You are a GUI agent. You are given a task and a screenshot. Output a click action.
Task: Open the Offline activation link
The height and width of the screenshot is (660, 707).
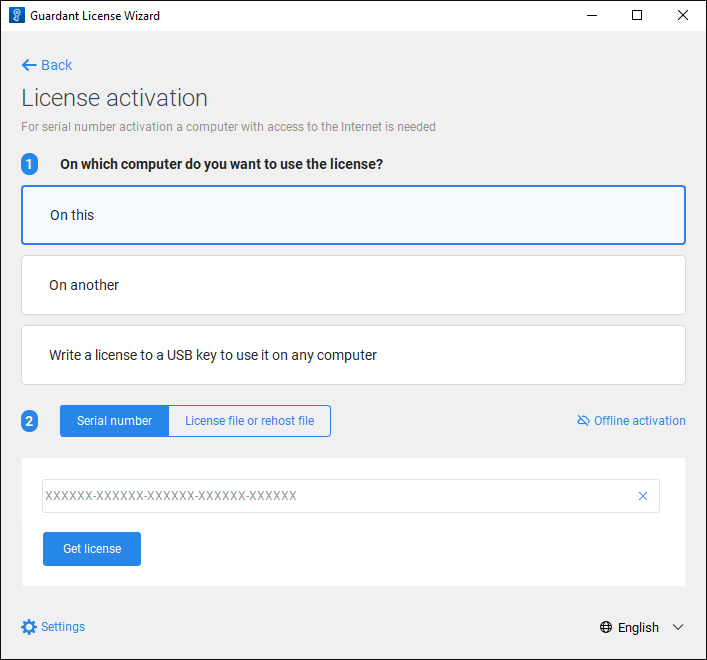tap(640, 421)
